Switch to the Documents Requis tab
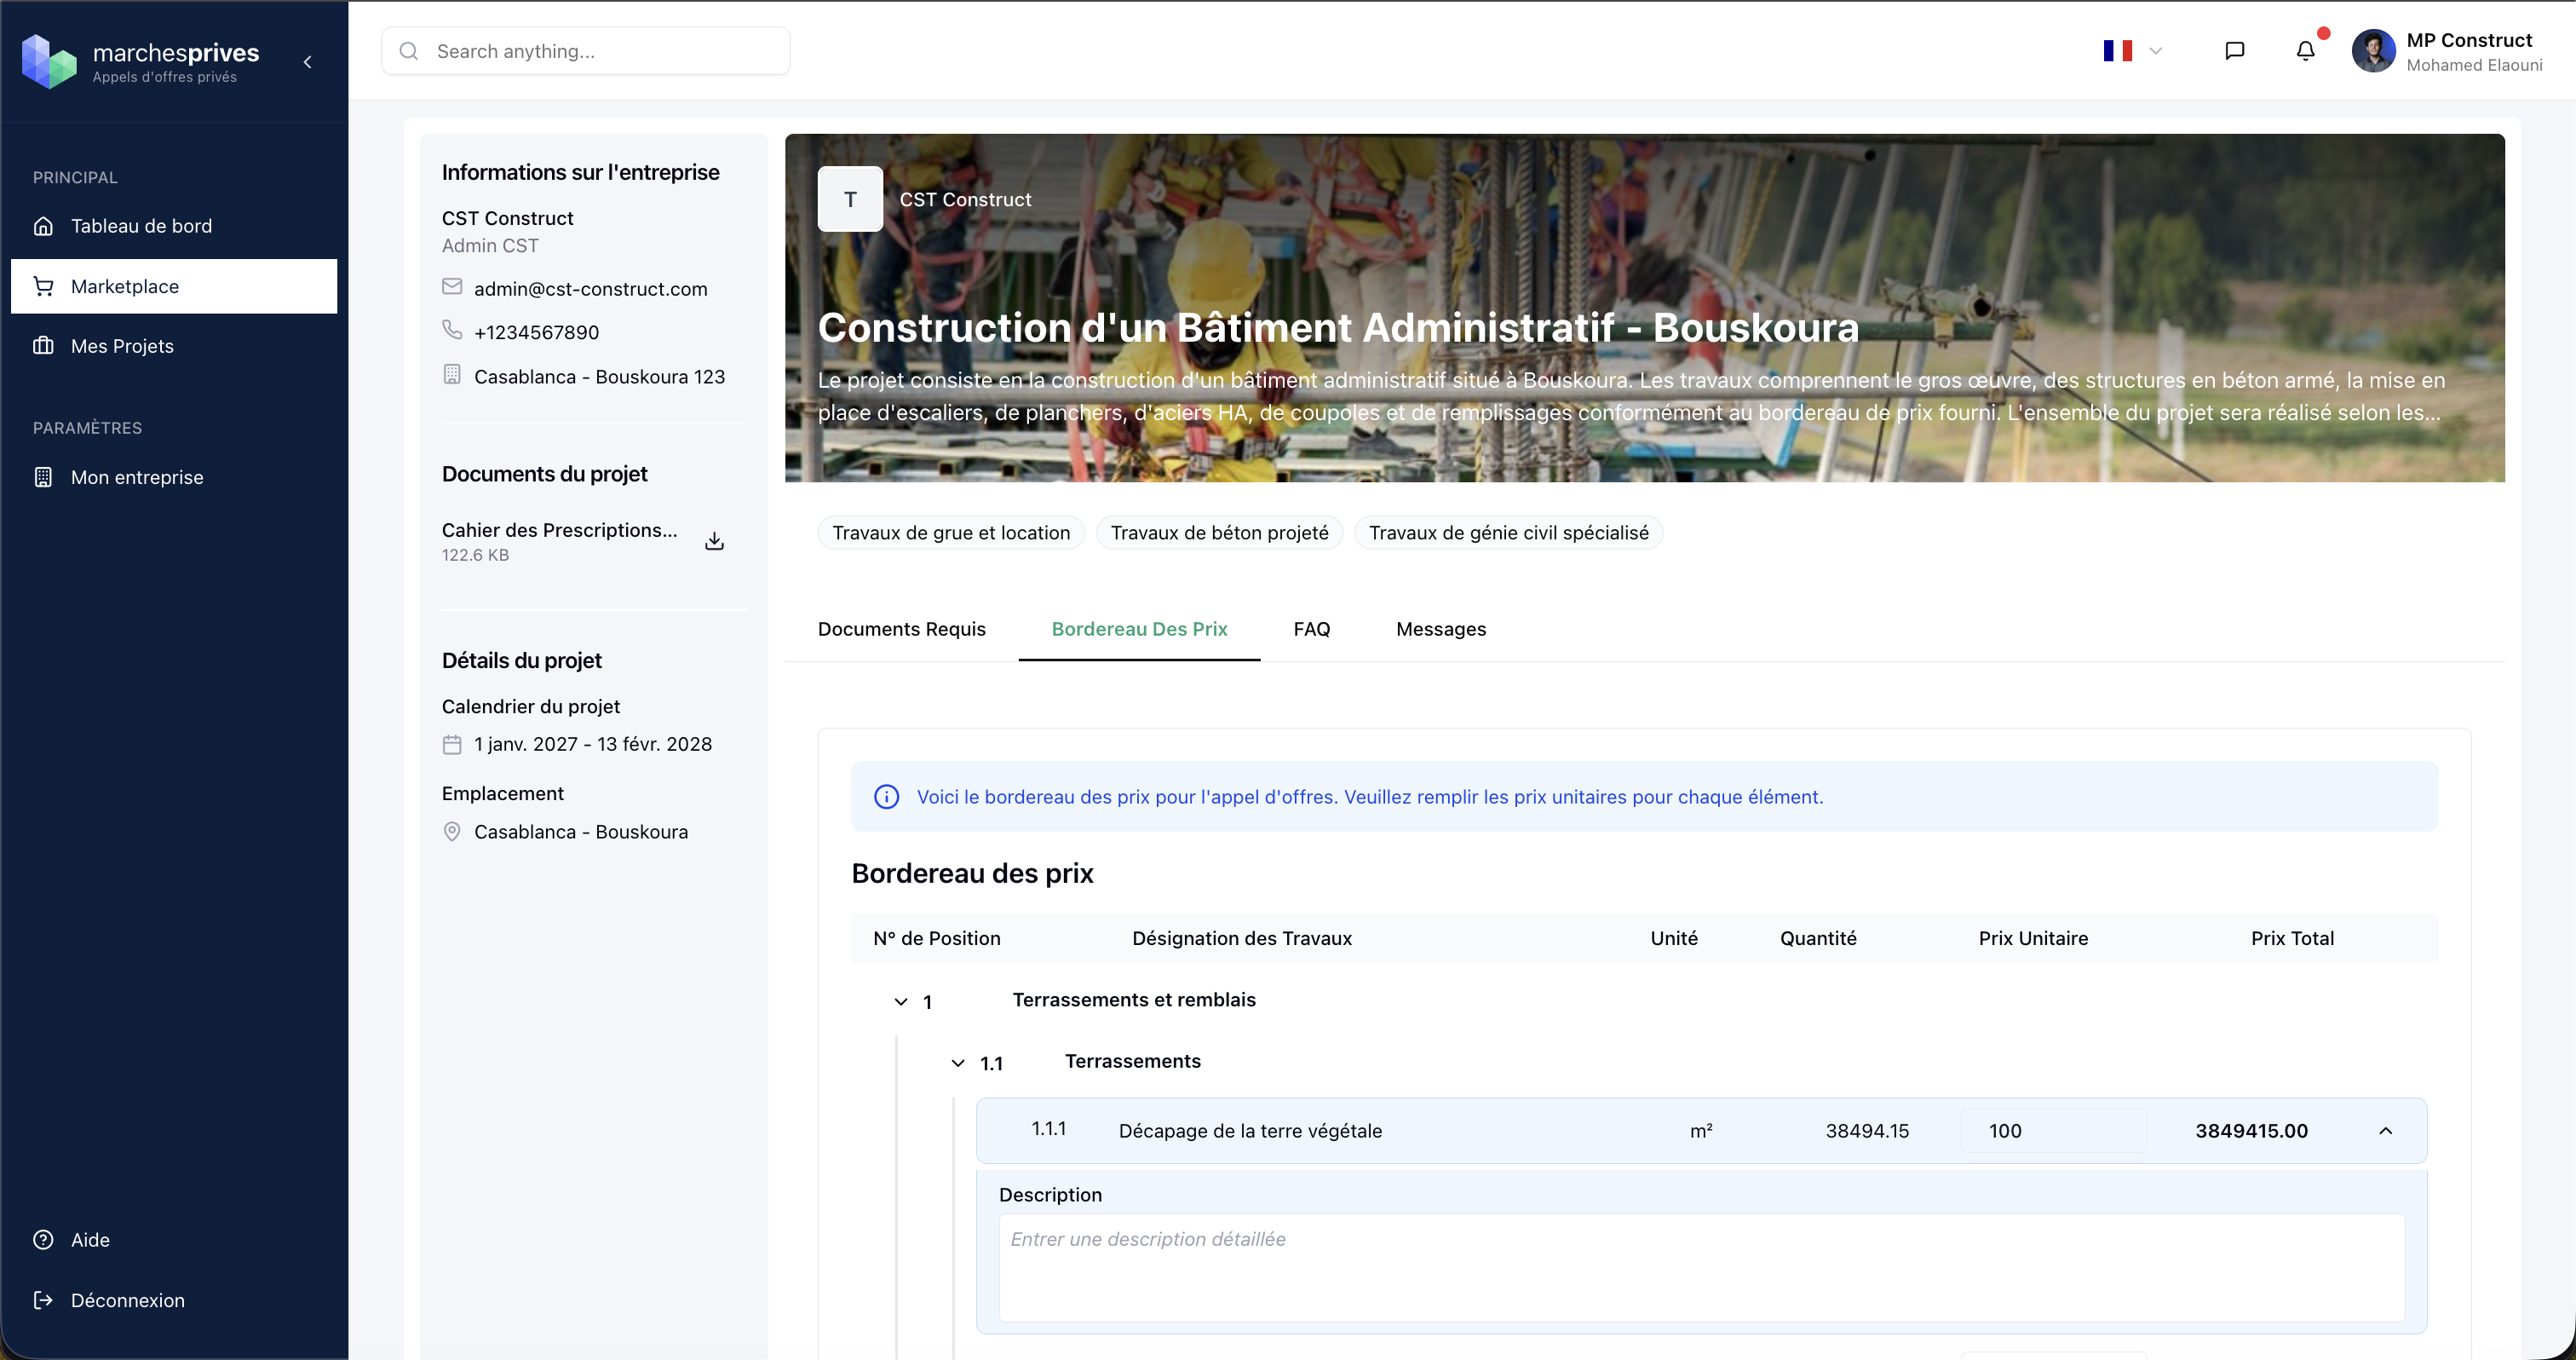Screen dimensions: 2576x1360 [901, 629]
